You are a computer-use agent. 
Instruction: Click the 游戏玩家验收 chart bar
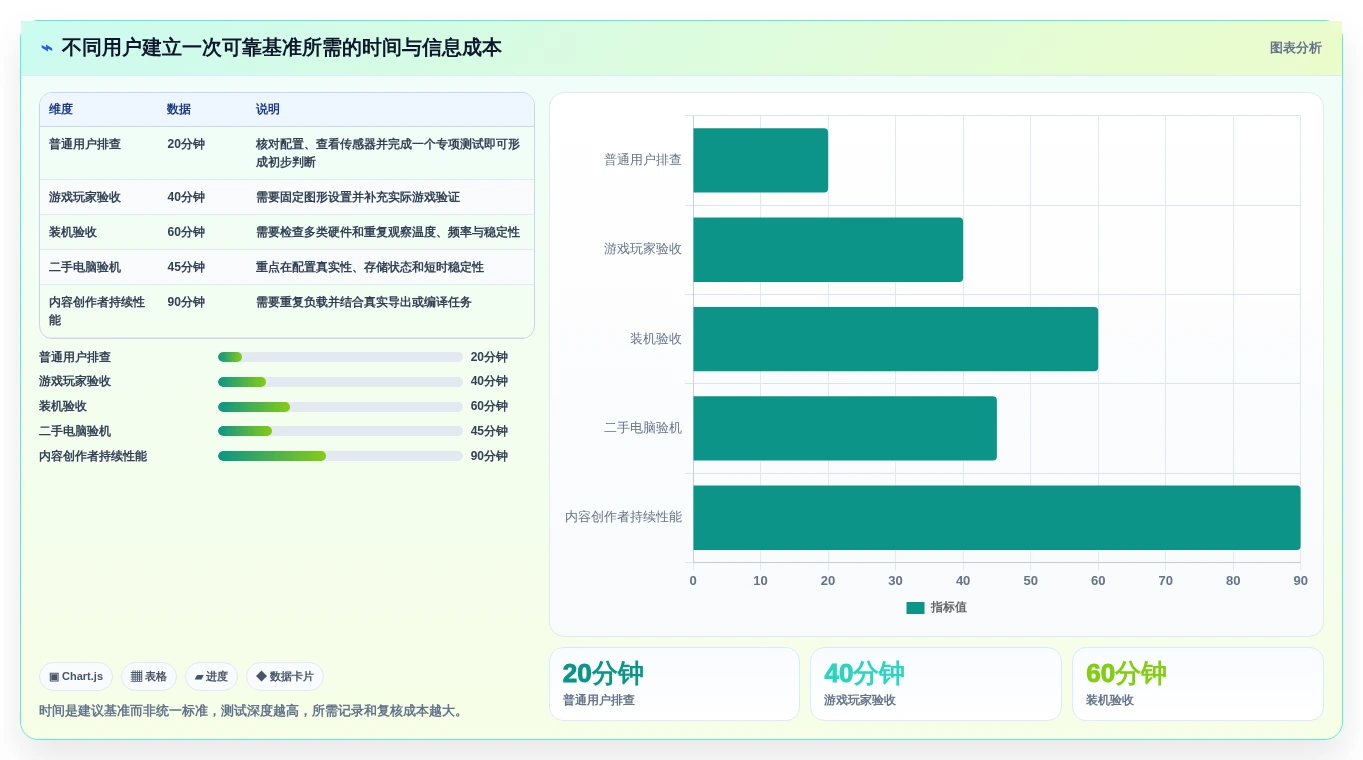click(828, 250)
